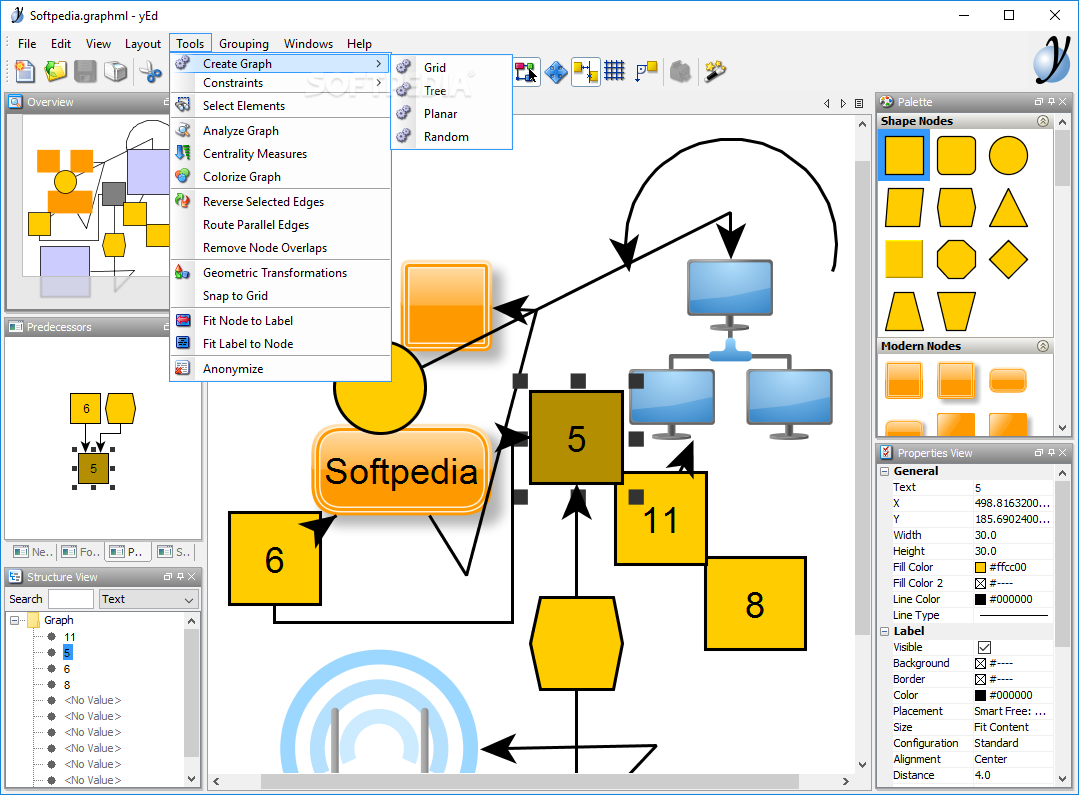This screenshot has height=795, width=1079.
Task: Toggle the label Visible checkbox
Action: [984, 647]
